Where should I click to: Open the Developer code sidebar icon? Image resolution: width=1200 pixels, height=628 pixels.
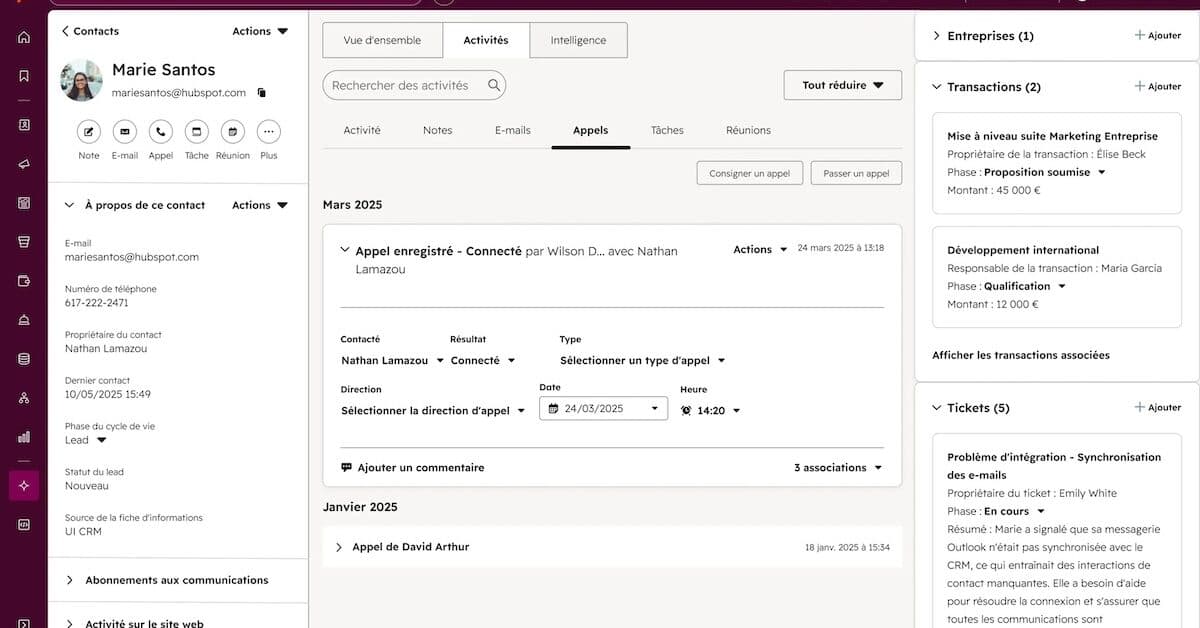pos(24,524)
